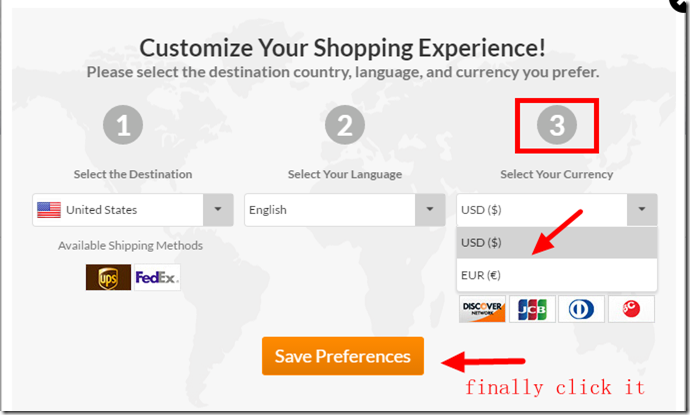Screen dimensions: 690x415
Task: Open the language dropdown arrow
Action: coord(430,210)
